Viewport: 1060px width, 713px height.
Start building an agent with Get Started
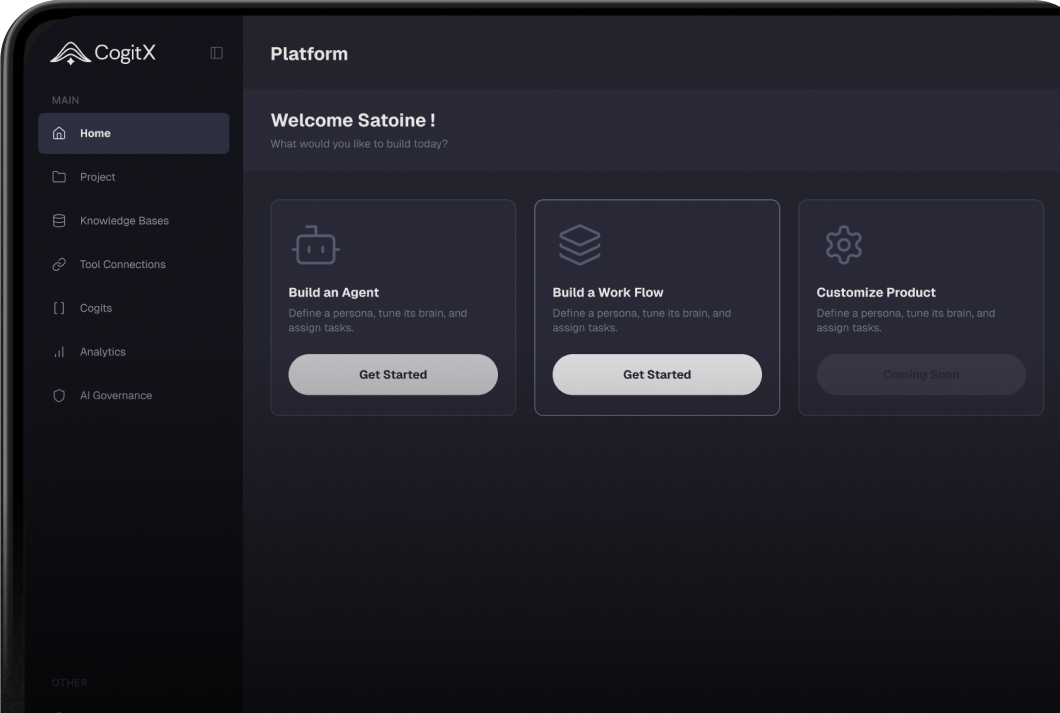click(x=393, y=374)
